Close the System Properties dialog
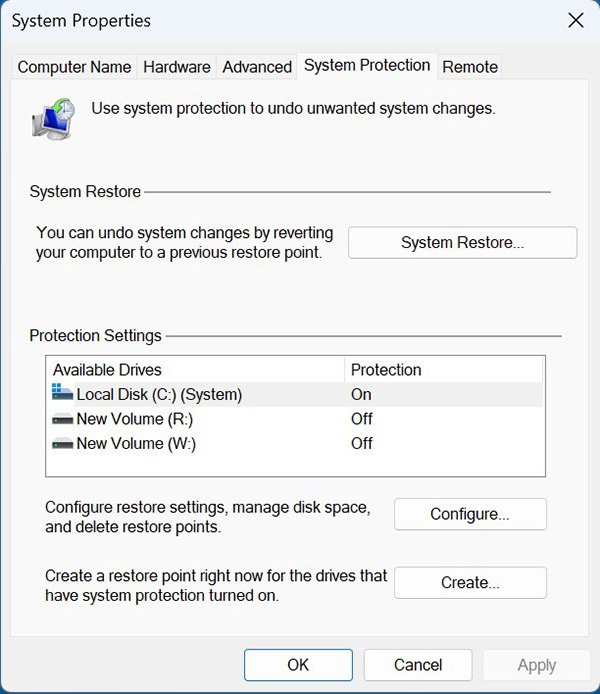The height and width of the screenshot is (694, 600). click(x=575, y=20)
